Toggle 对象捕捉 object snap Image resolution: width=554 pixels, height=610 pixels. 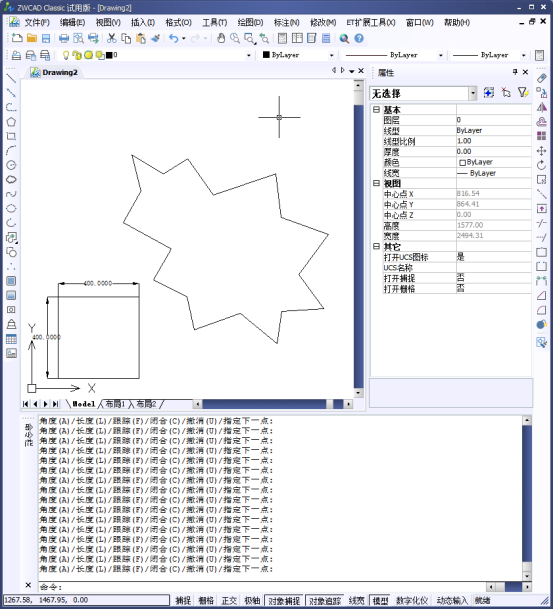[x=284, y=600]
